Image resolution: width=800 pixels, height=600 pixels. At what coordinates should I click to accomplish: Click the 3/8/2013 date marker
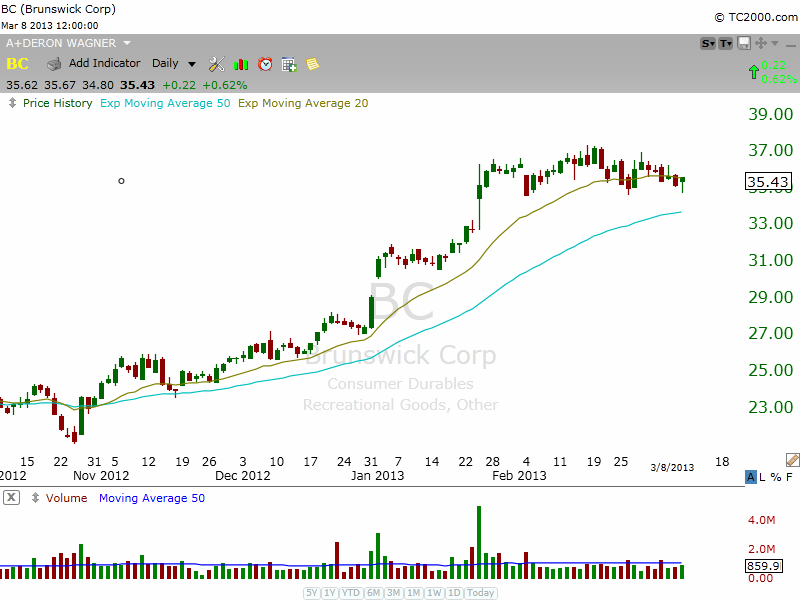click(672, 467)
